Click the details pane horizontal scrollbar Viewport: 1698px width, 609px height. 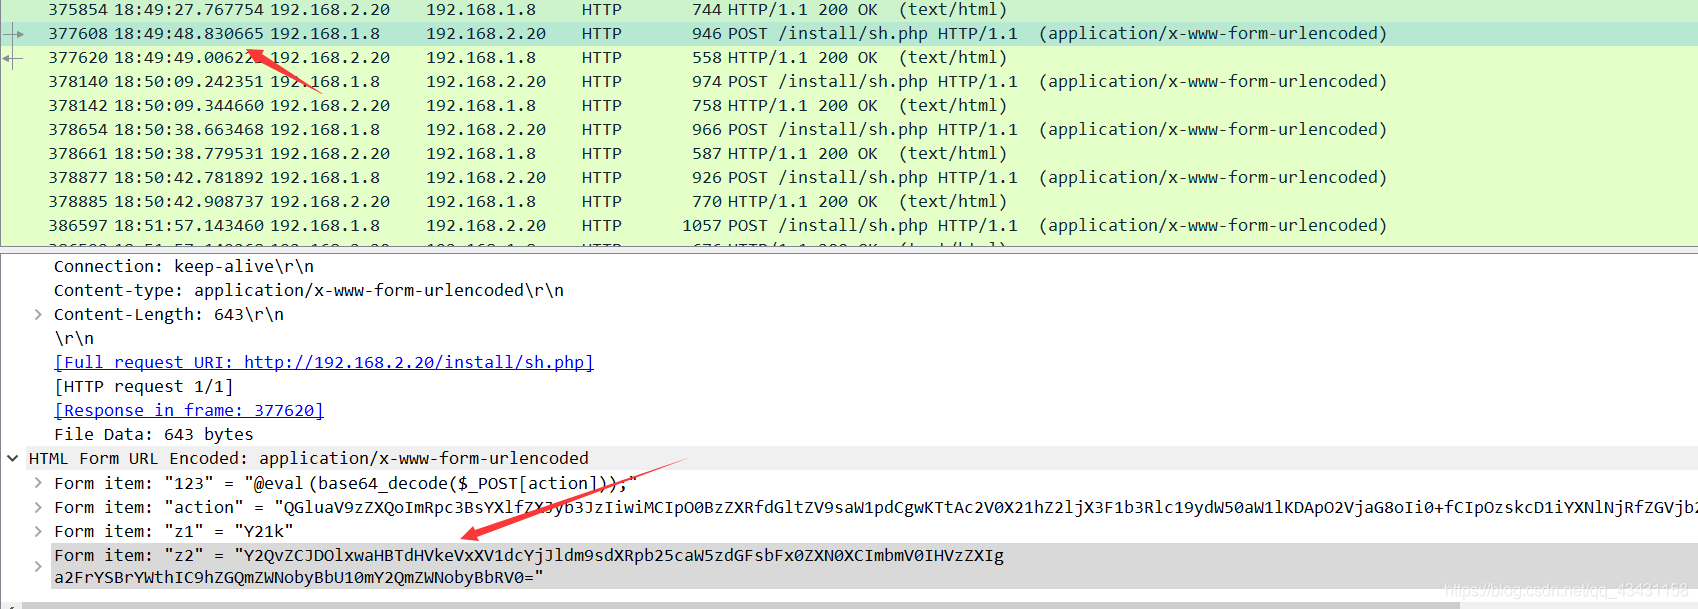click(x=740, y=605)
